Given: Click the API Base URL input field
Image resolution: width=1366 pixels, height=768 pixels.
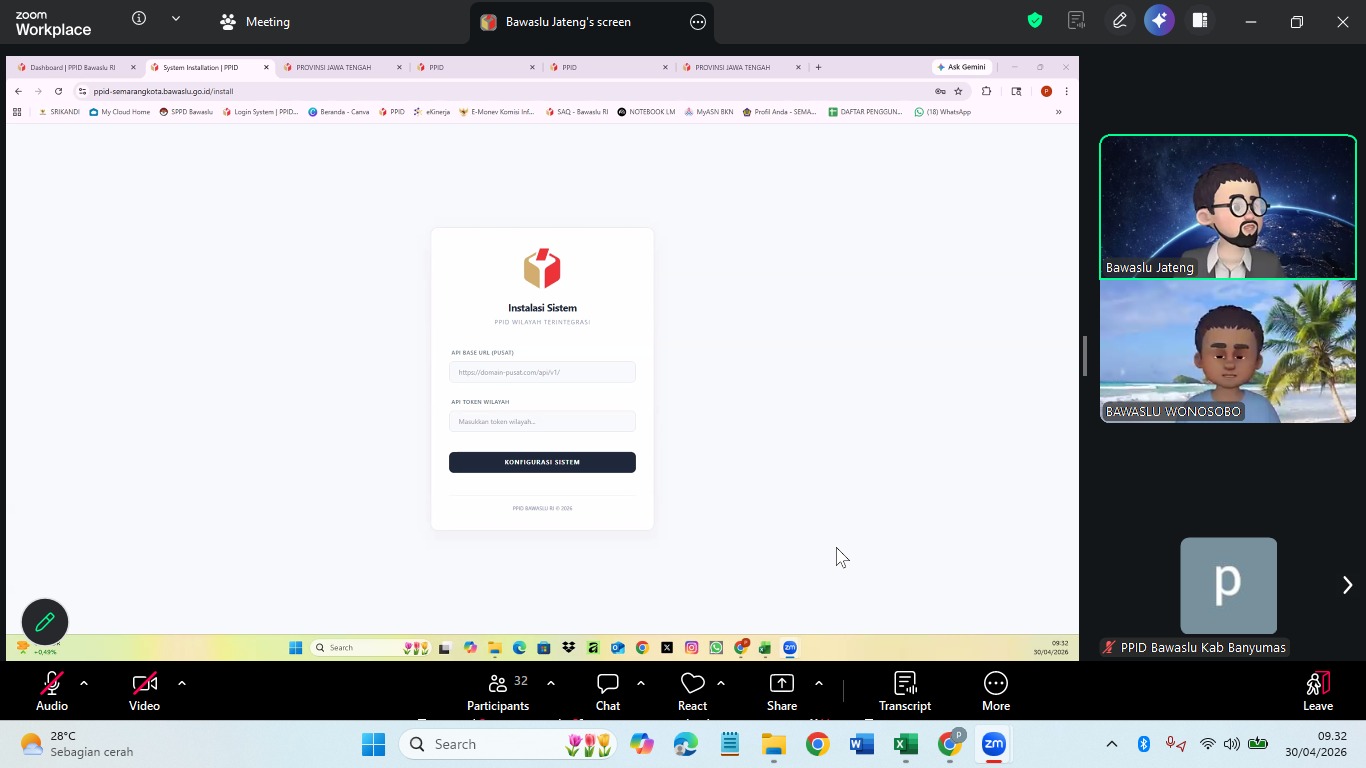Looking at the screenshot, I should (x=542, y=372).
